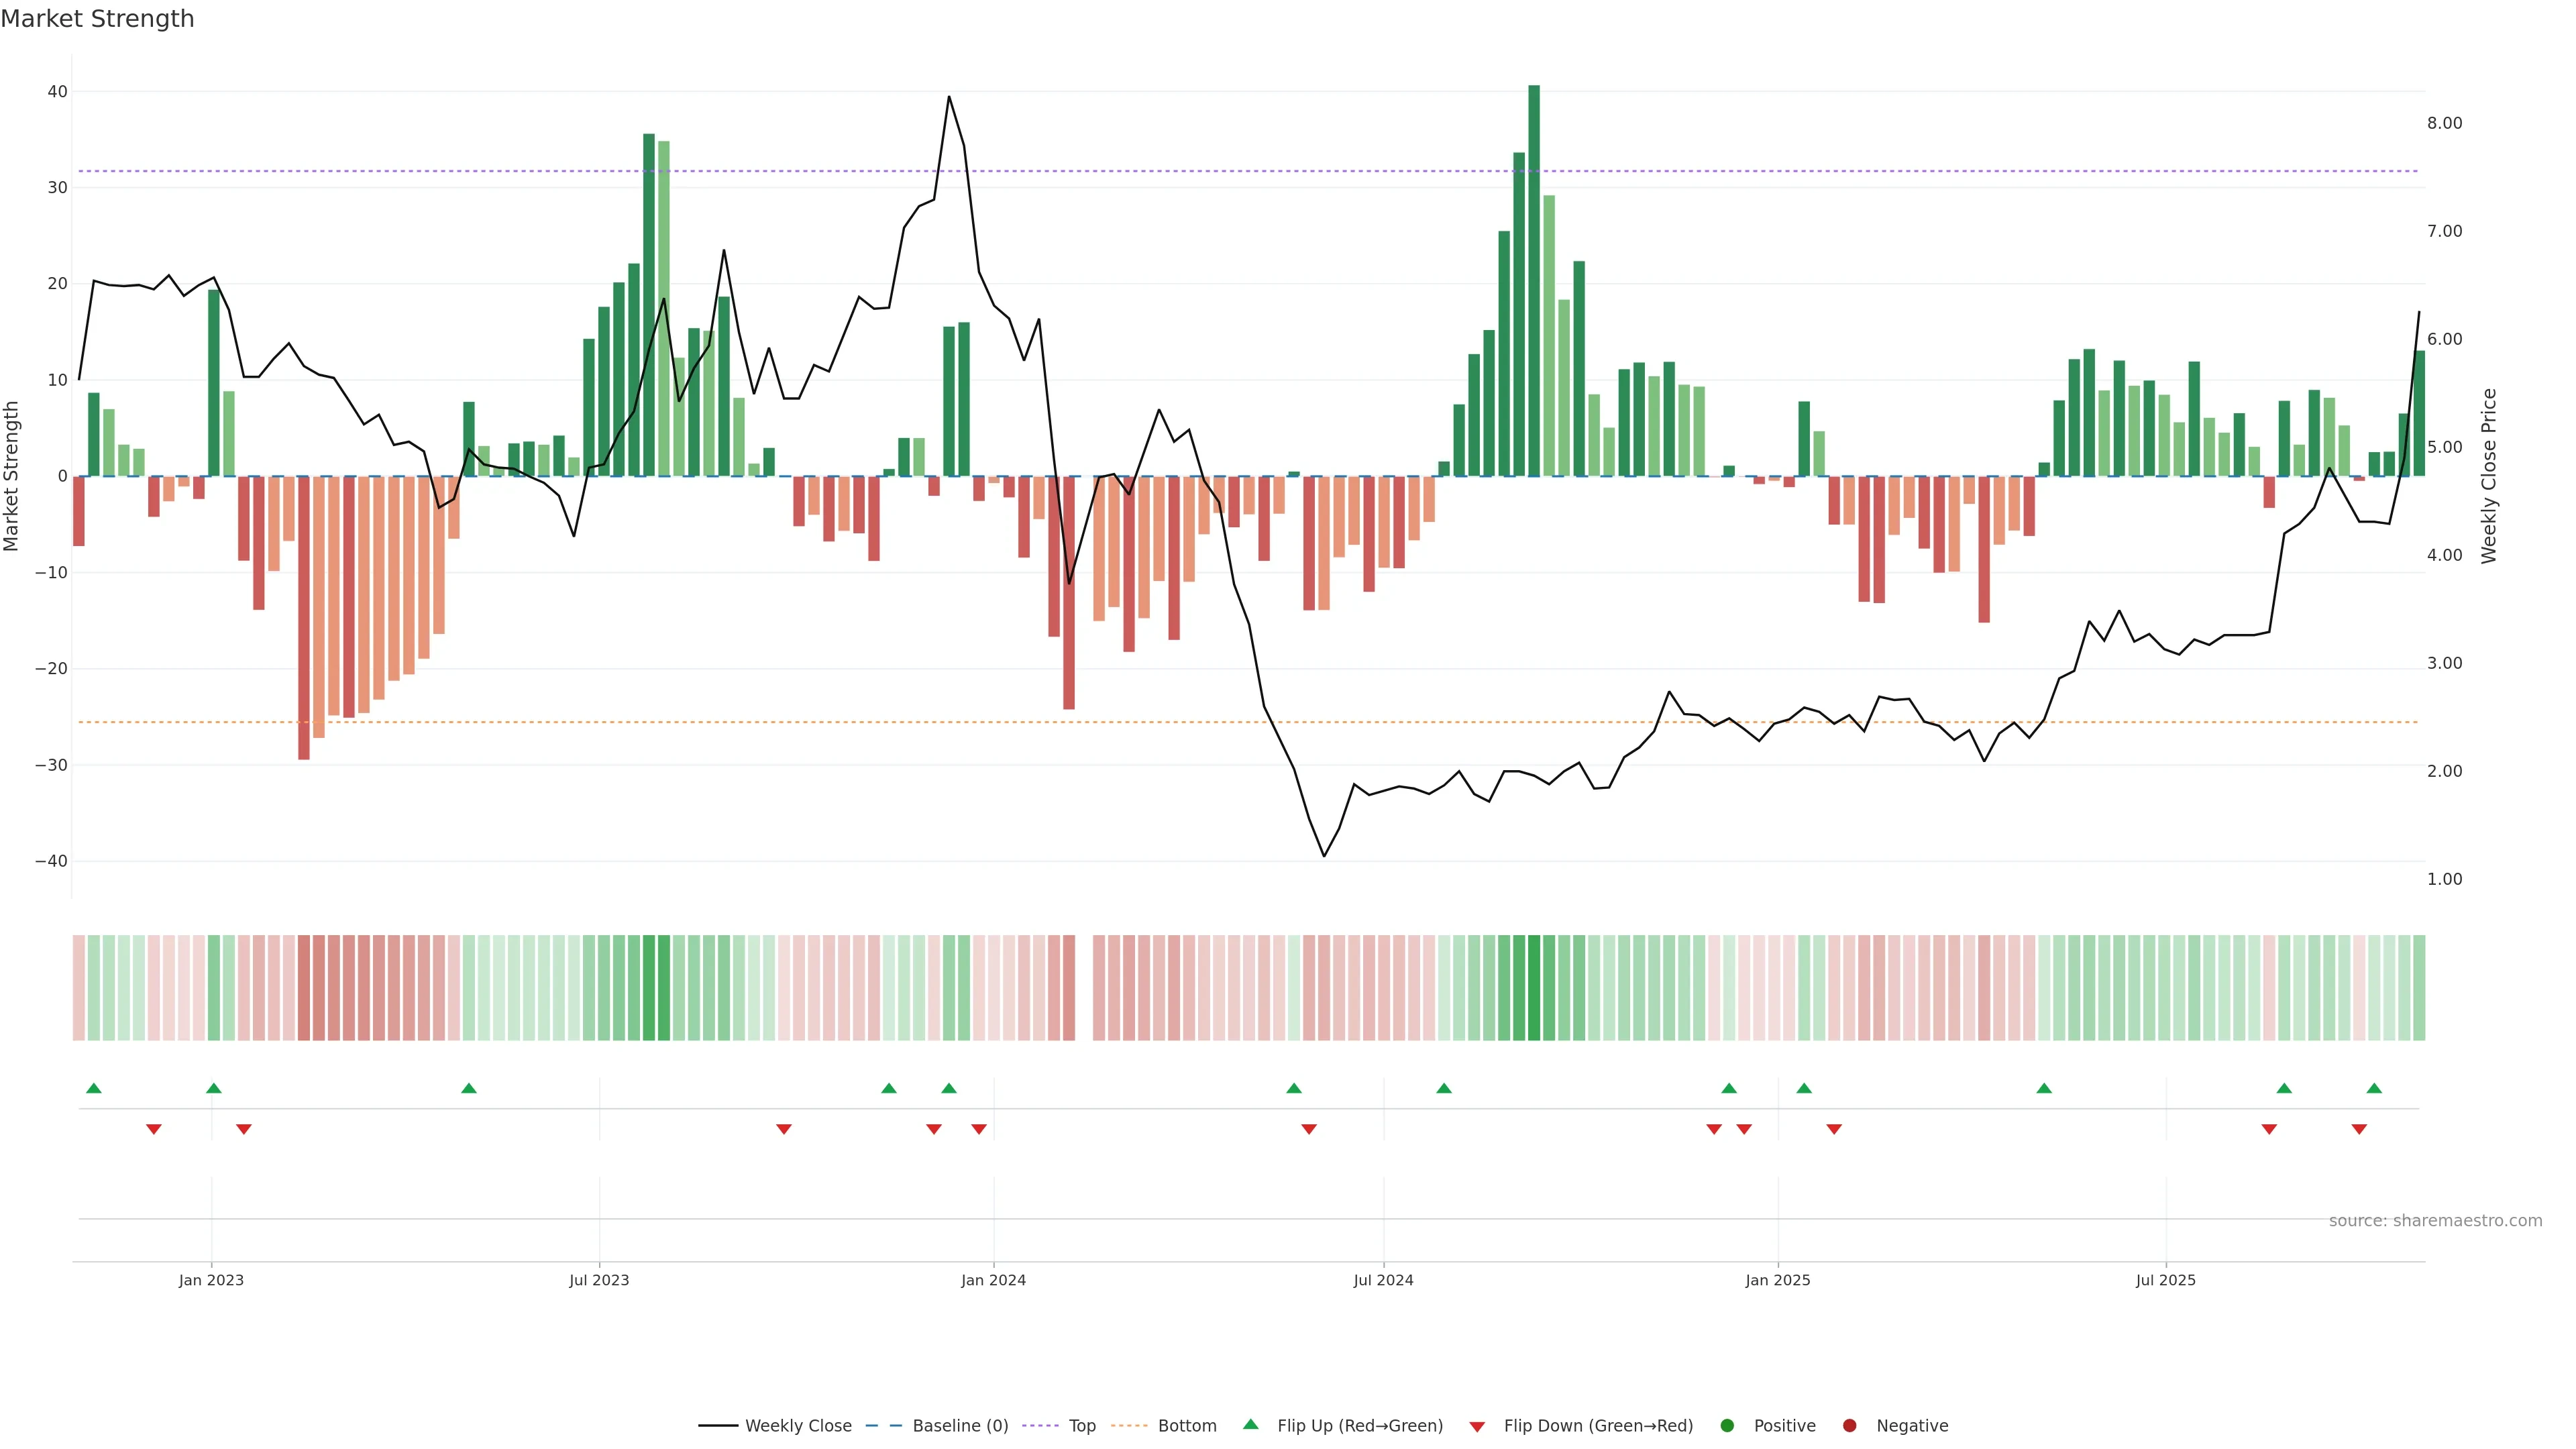Screen dimensions: 2576x1449
Task: Click the rightmost red flip-down triangle marker
Action: (2359, 1129)
